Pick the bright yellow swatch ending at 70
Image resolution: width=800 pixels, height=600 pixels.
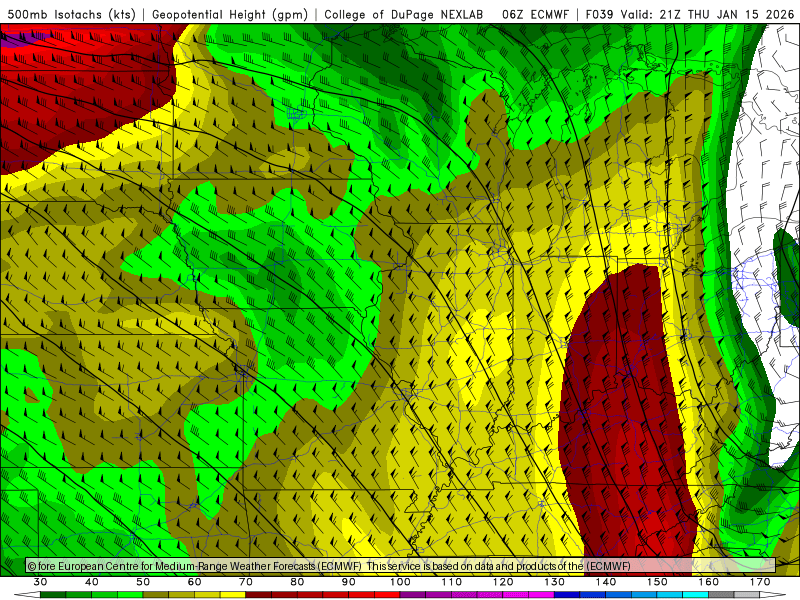click(x=233, y=595)
